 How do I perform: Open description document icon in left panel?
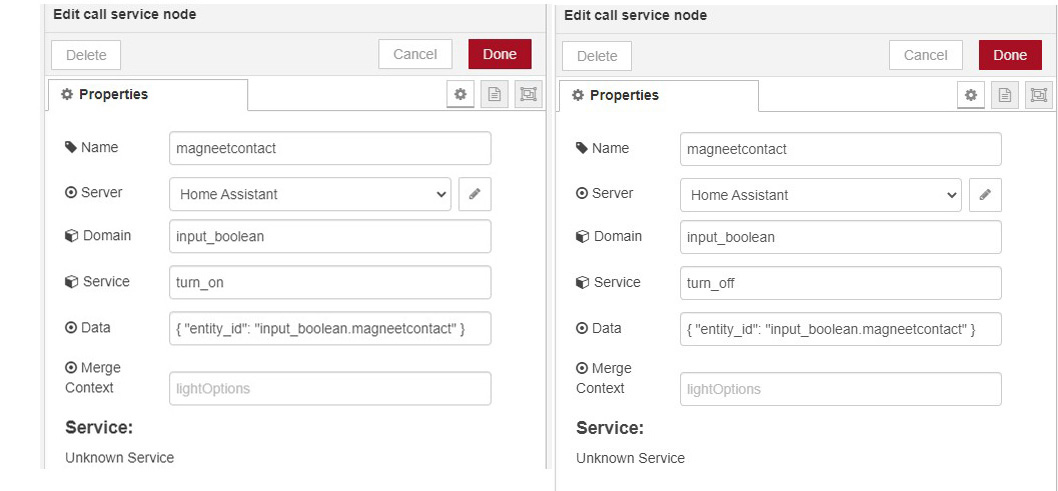[494, 95]
